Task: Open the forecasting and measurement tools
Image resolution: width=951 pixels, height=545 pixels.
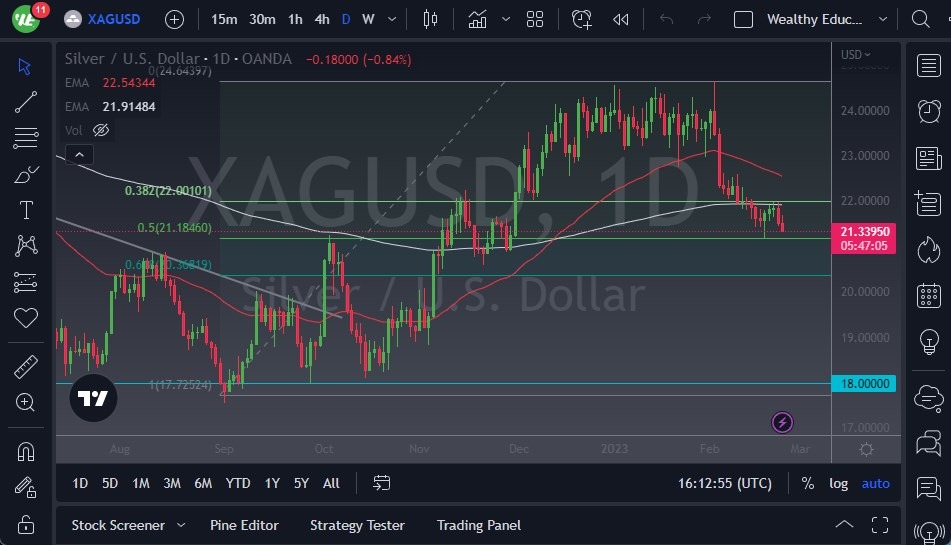Action: pos(25,282)
